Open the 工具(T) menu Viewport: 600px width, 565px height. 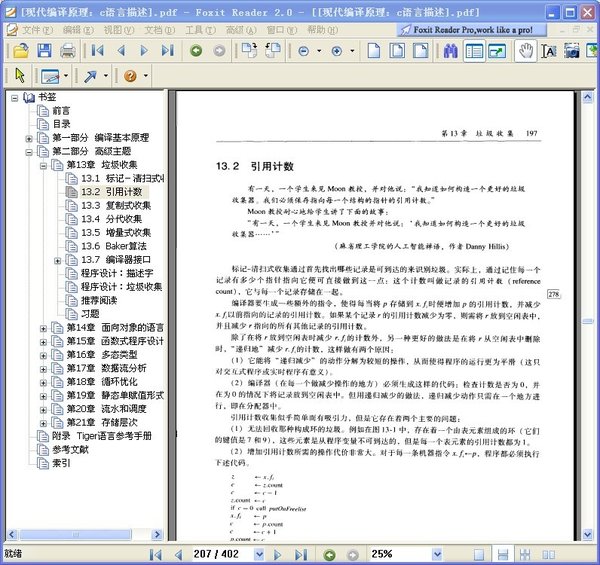[x=200, y=30]
